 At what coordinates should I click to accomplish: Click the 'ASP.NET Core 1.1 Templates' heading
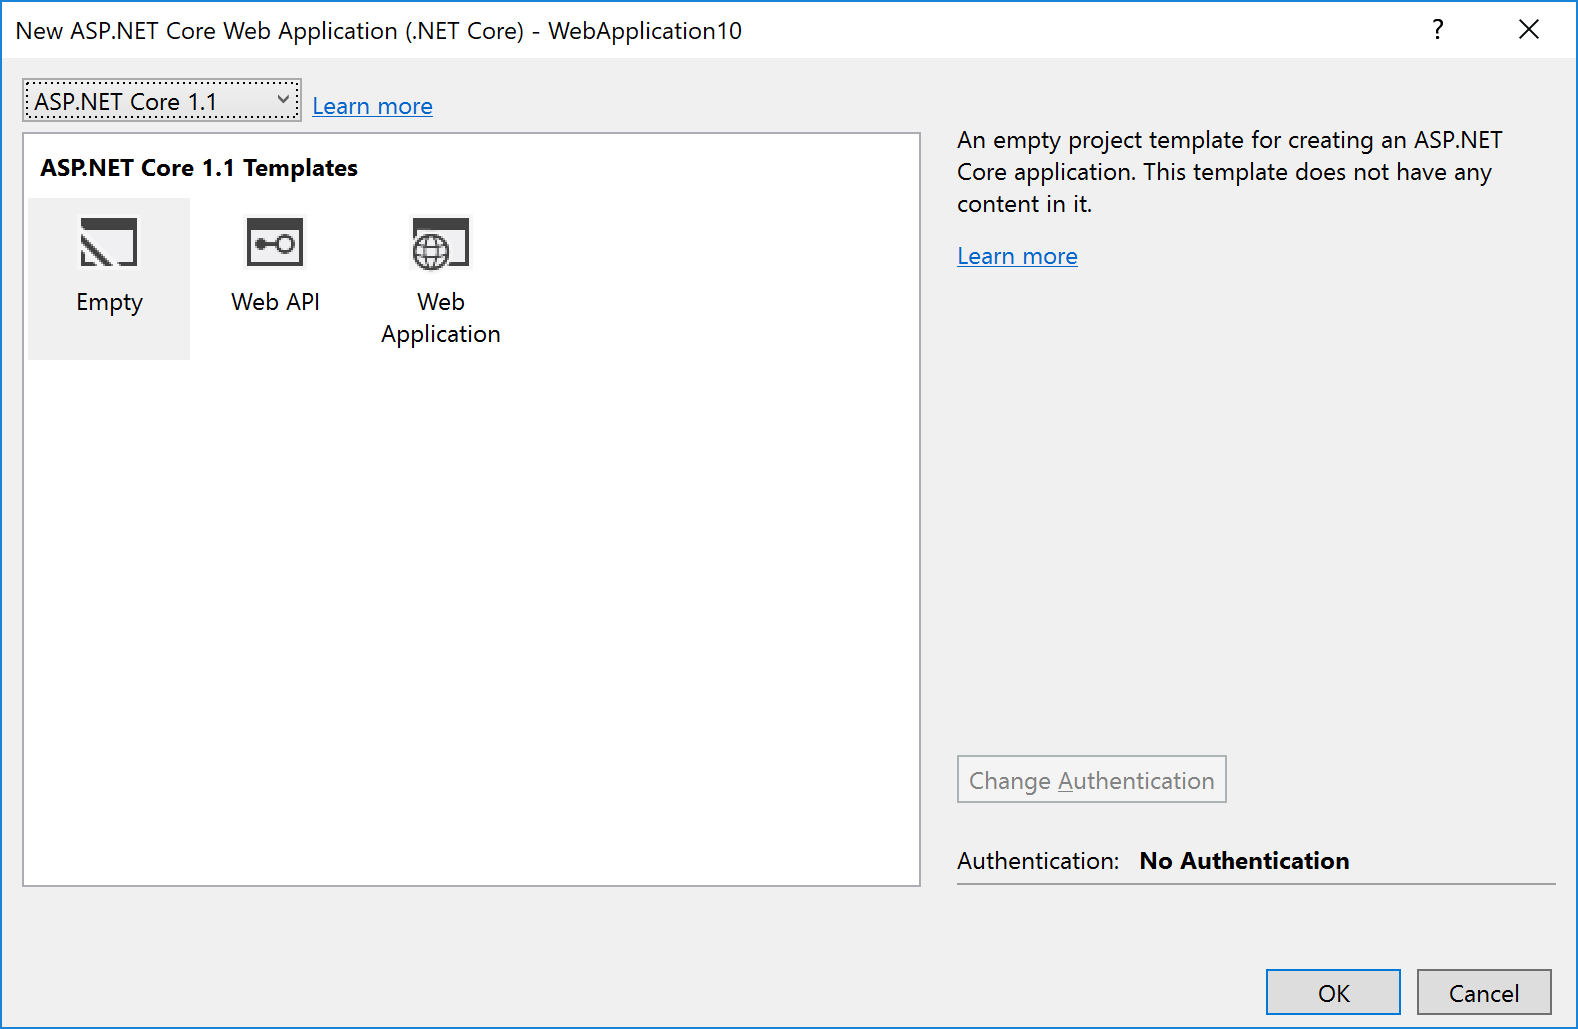199,168
